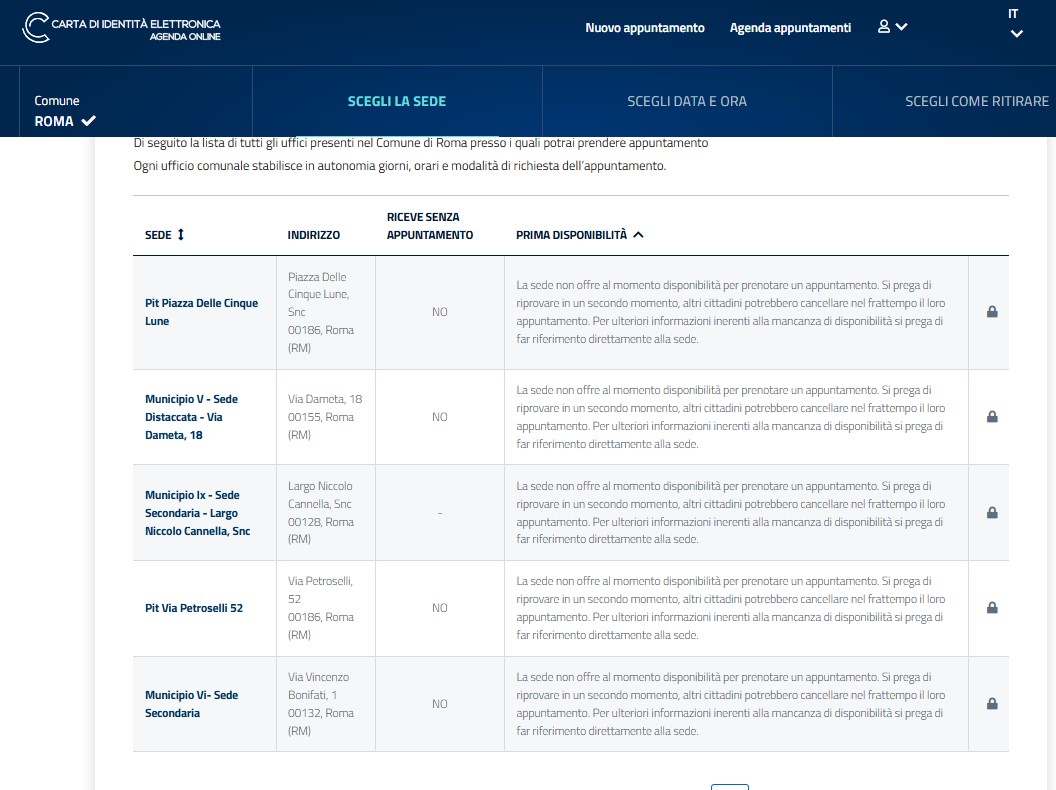This screenshot has width=1056, height=790.
Task: Open Municipio Ix - Sede Secondaria office
Action: click(197, 513)
